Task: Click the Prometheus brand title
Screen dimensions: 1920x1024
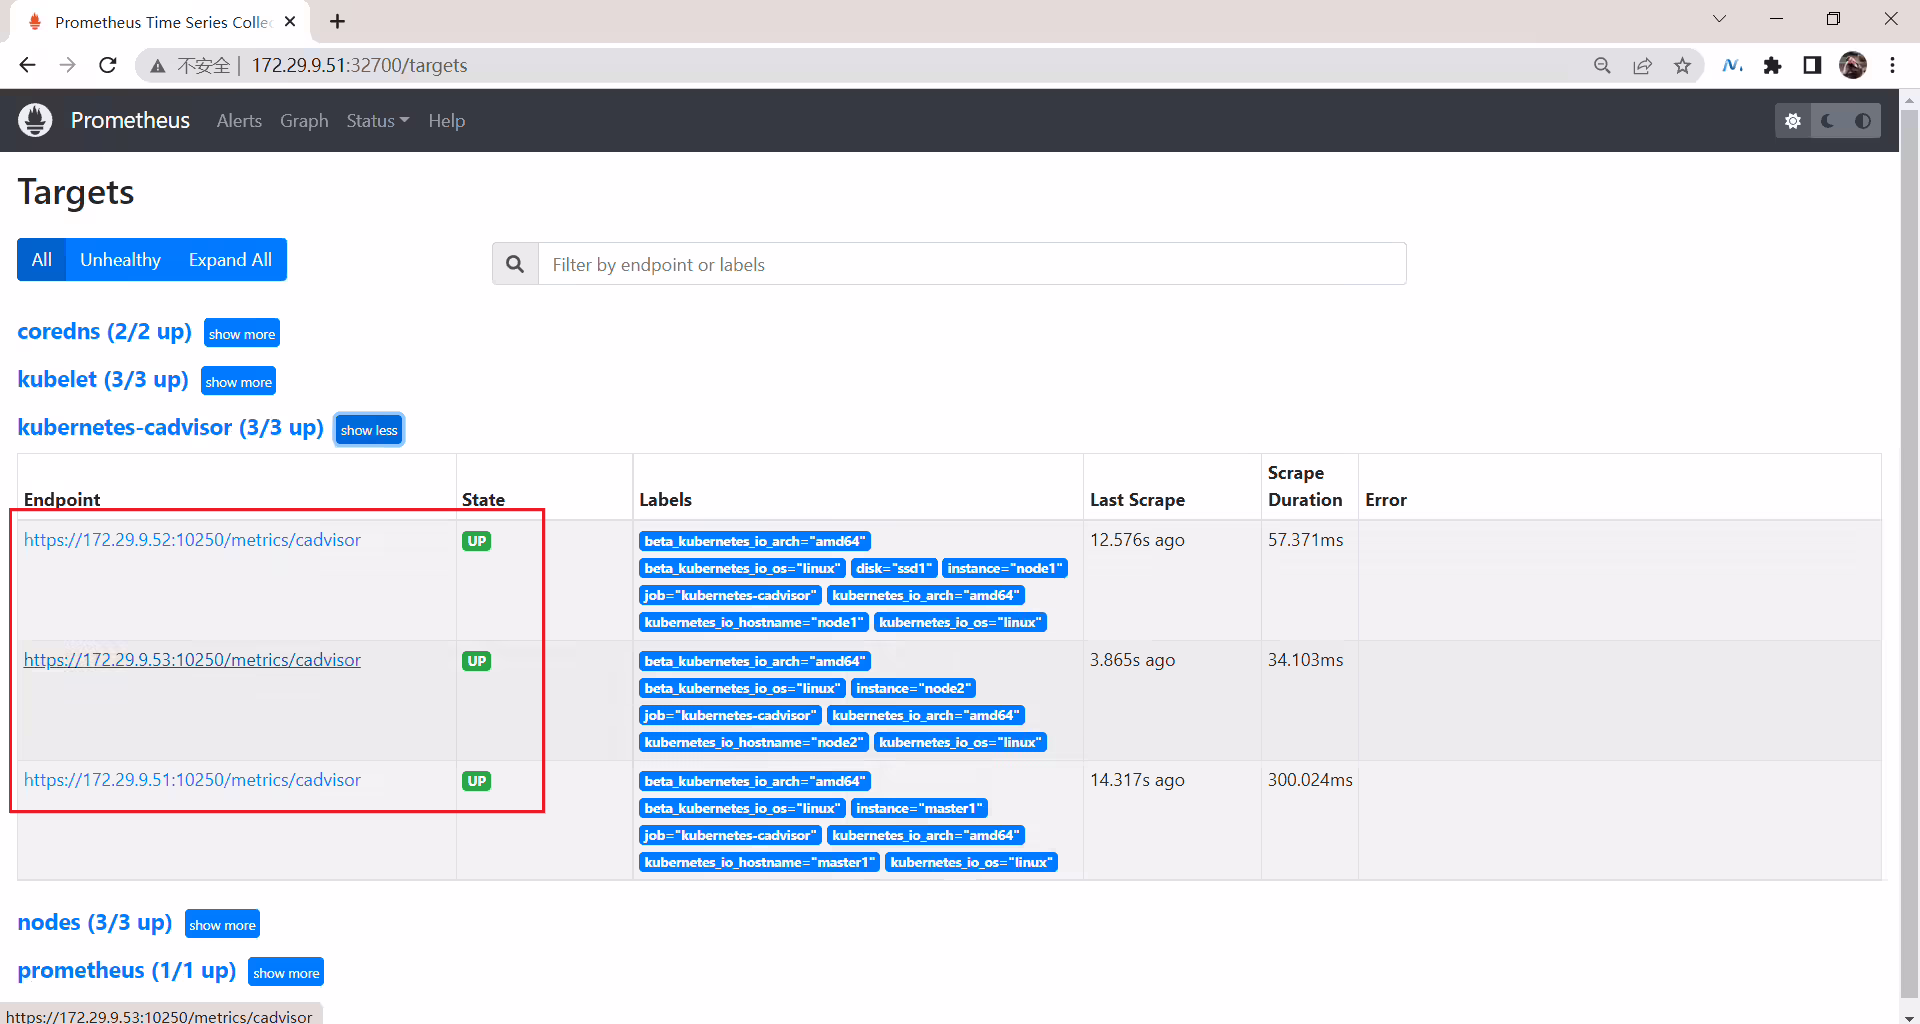Action: pos(130,120)
